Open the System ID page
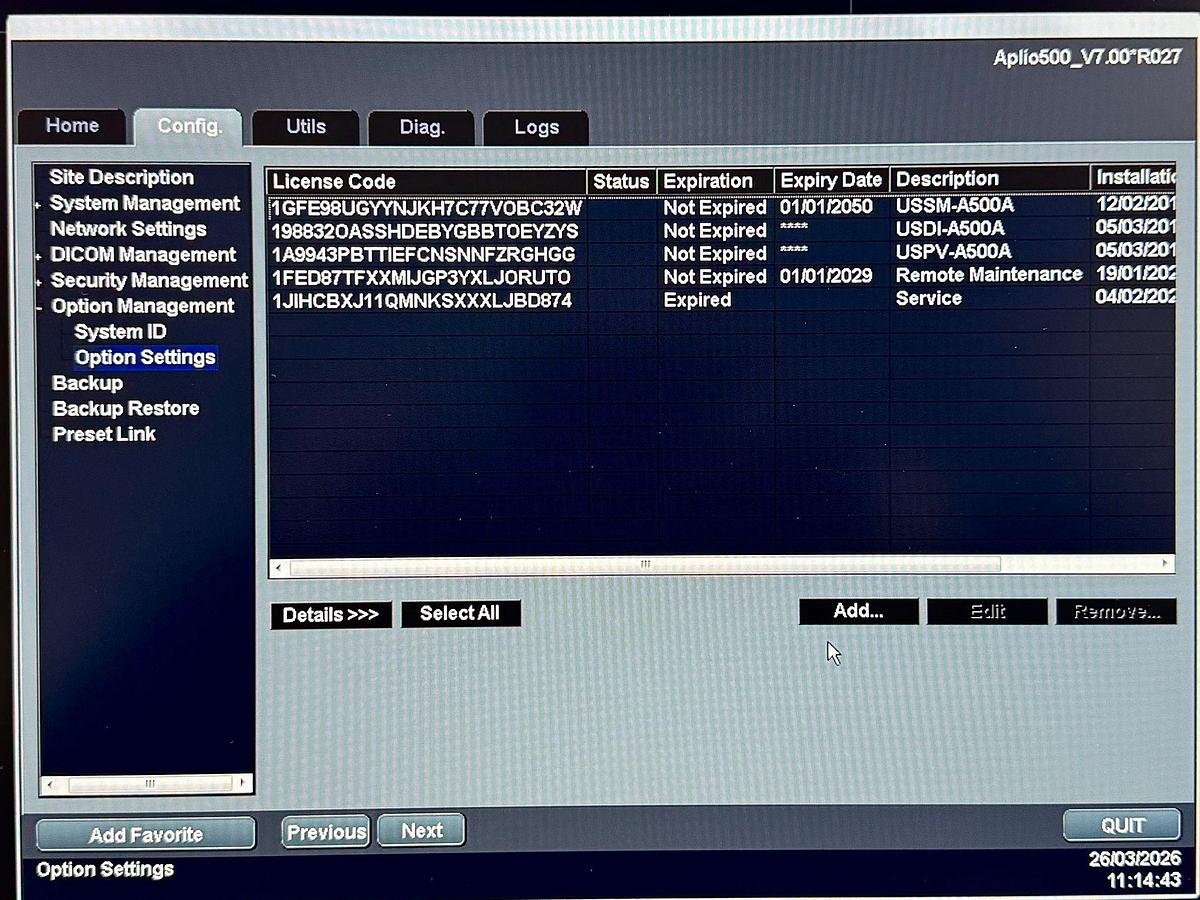The width and height of the screenshot is (1200, 900). pyautogui.click(x=119, y=331)
